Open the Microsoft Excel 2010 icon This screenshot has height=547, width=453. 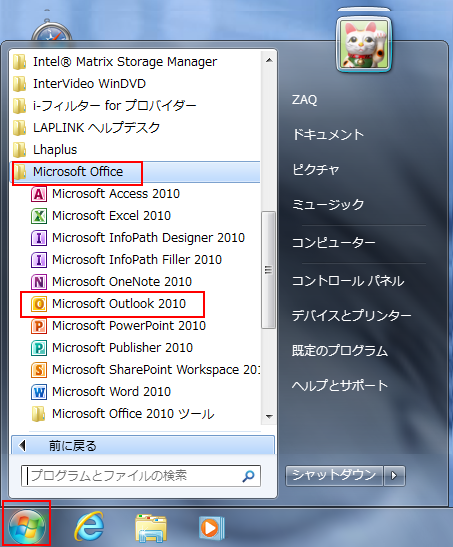pos(39,216)
